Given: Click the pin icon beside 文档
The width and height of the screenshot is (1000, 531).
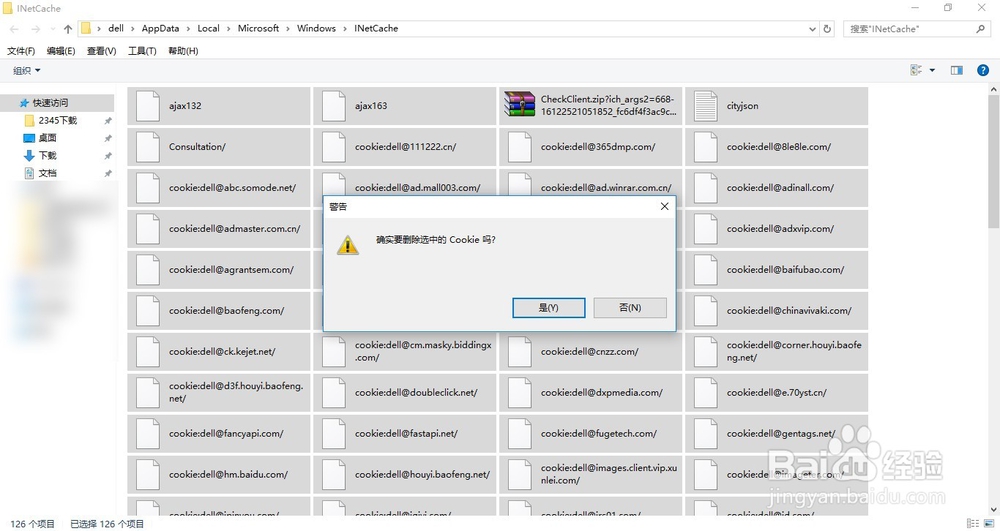Looking at the screenshot, I should [x=108, y=173].
